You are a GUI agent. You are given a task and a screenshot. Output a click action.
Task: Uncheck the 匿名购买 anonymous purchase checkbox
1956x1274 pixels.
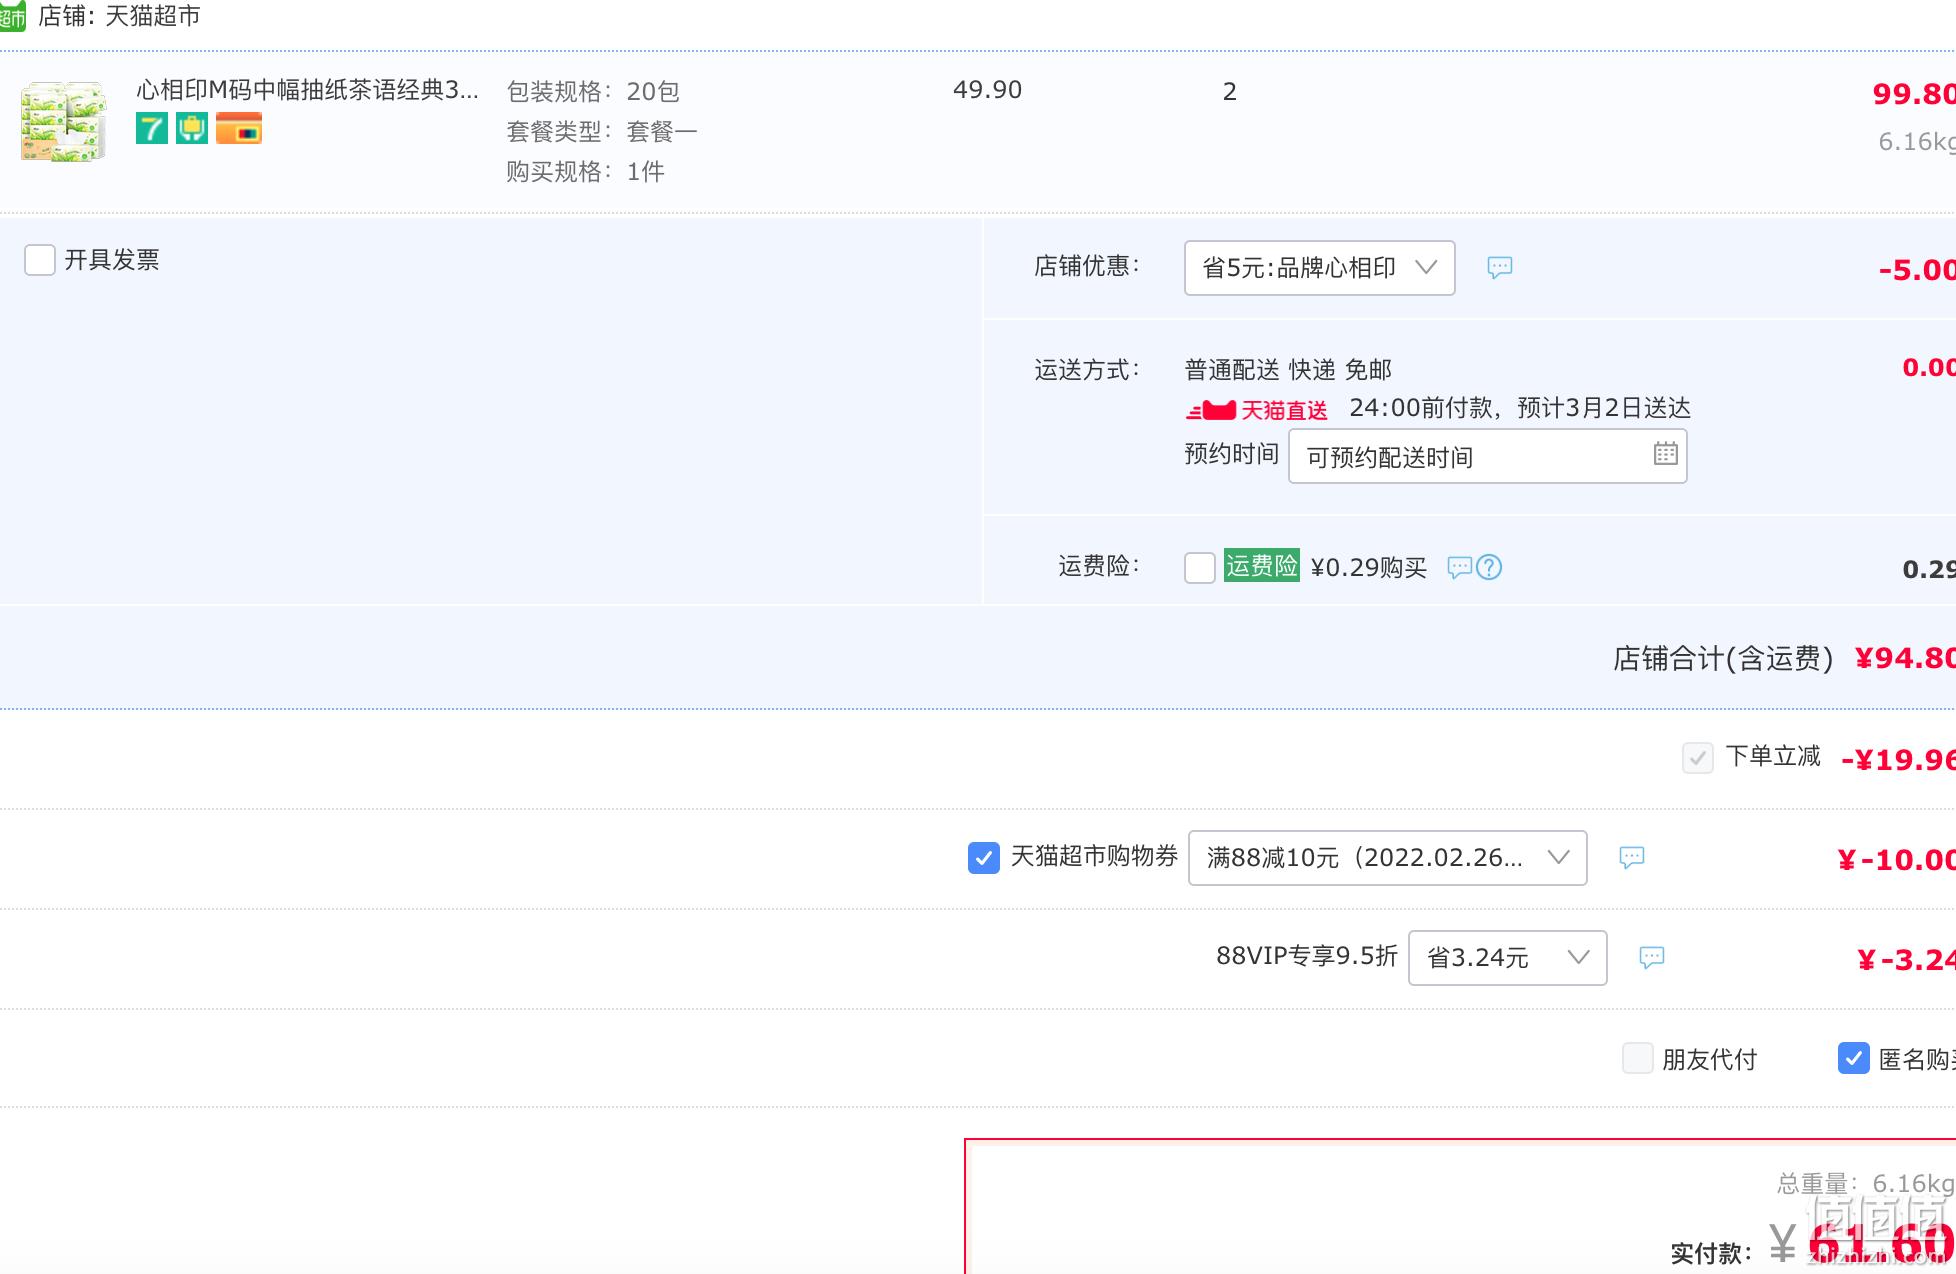[1853, 1058]
